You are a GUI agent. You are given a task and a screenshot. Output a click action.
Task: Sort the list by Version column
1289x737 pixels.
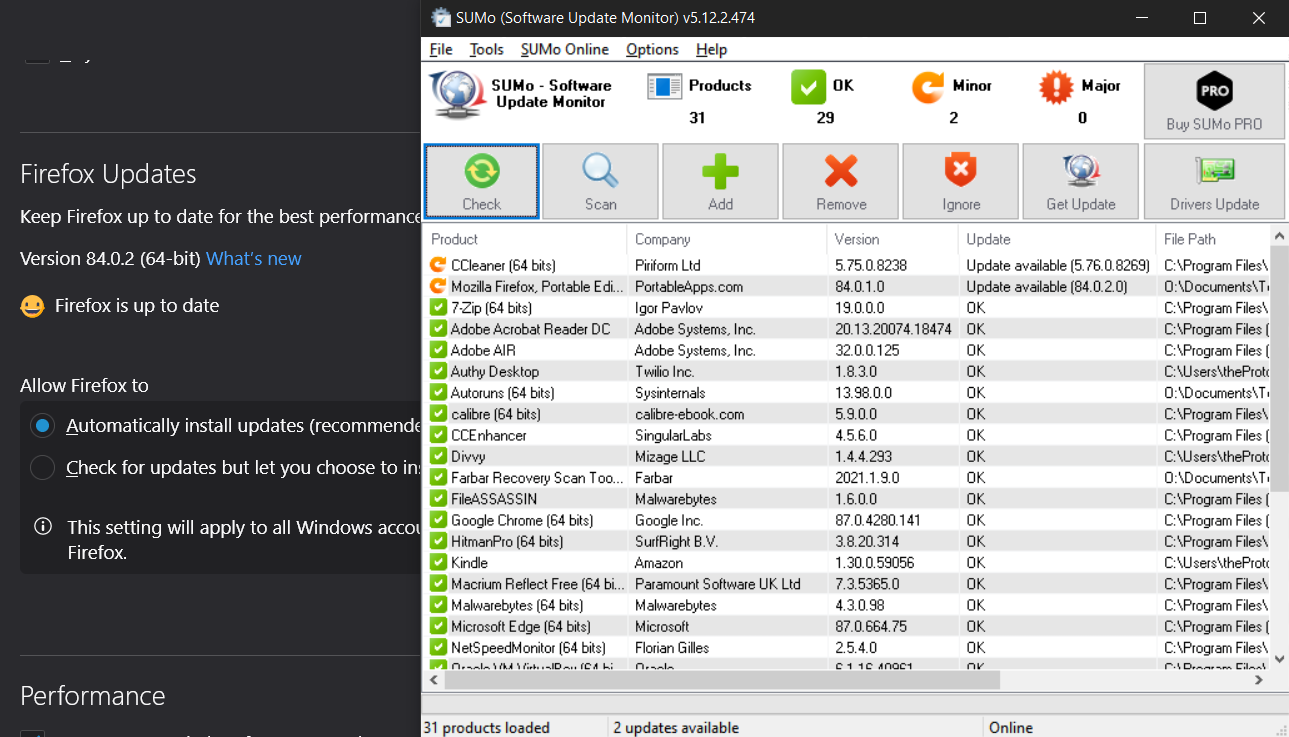(x=892, y=239)
